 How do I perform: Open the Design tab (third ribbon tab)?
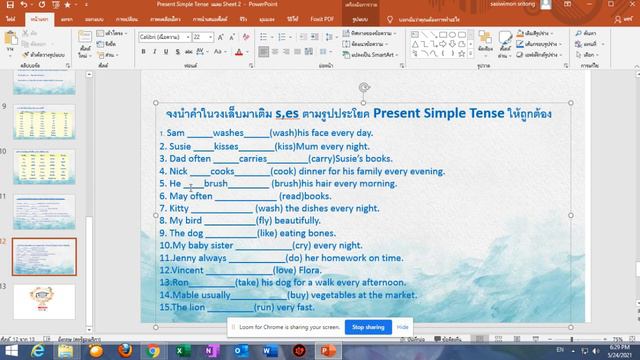[x=94, y=19]
